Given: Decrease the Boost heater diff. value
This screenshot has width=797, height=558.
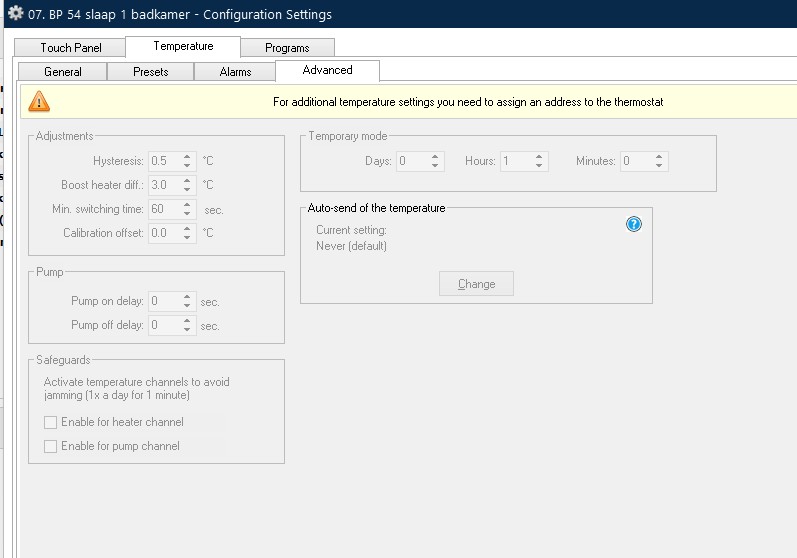Looking at the screenshot, I should (187, 189).
